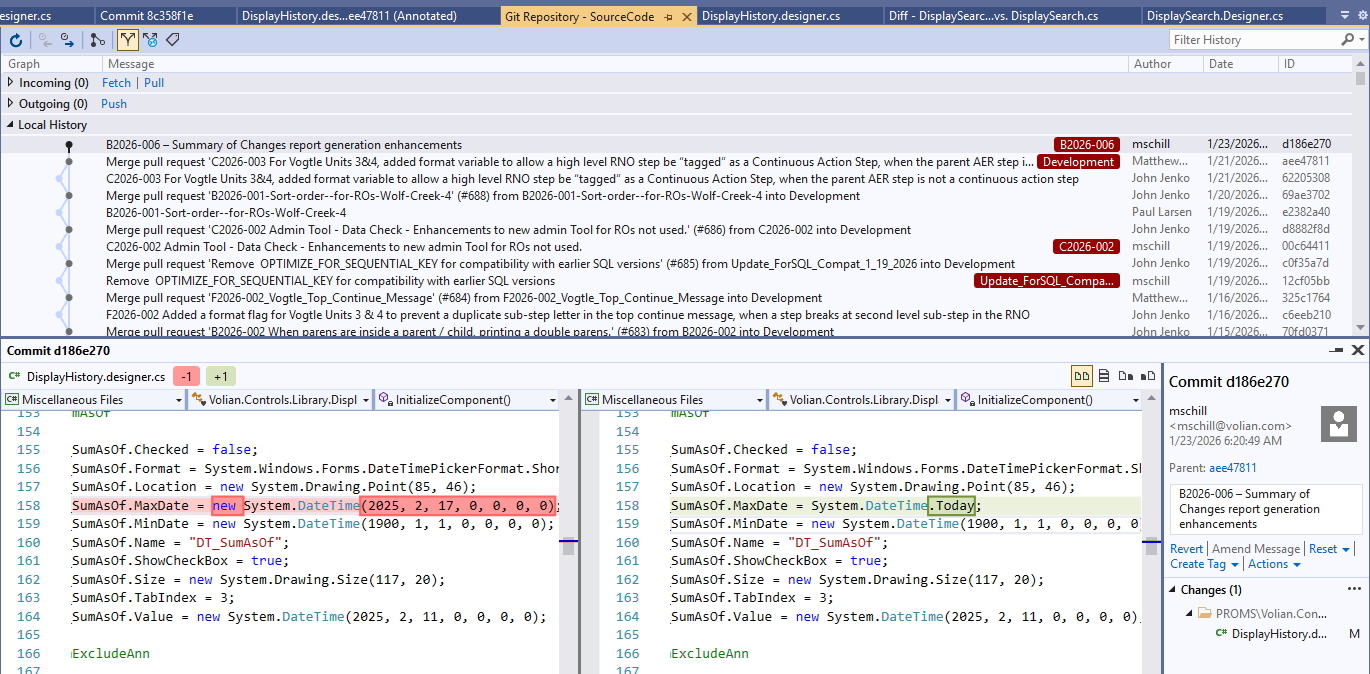This screenshot has width=1370, height=674.
Task: Toggle the show remote branches button
Action: (x=150, y=40)
